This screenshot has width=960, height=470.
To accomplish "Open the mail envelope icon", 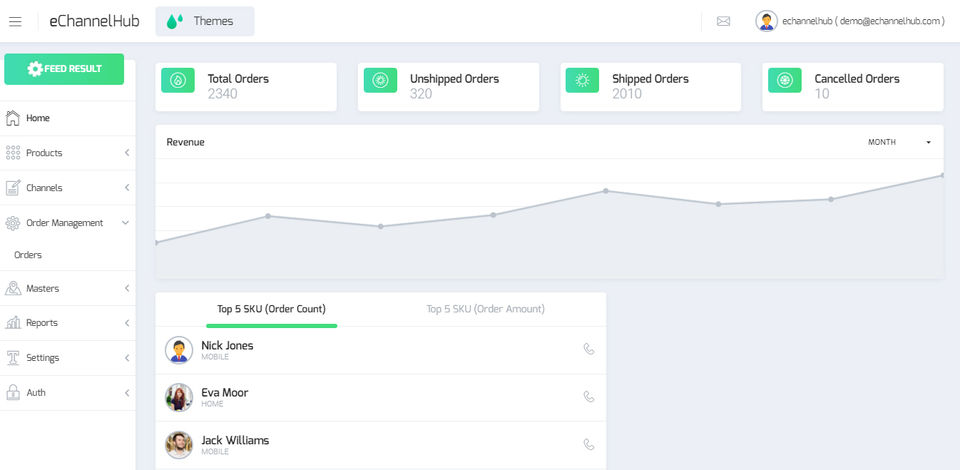I will [724, 21].
